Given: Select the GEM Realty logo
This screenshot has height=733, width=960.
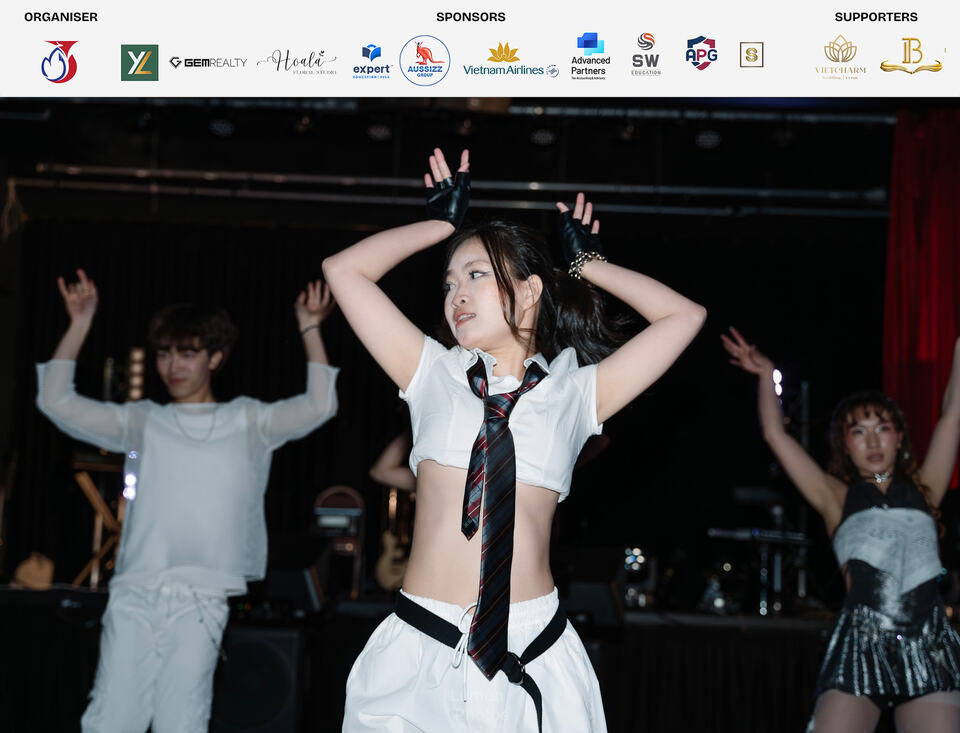Looking at the screenshot, I should [x=208, y=62].
